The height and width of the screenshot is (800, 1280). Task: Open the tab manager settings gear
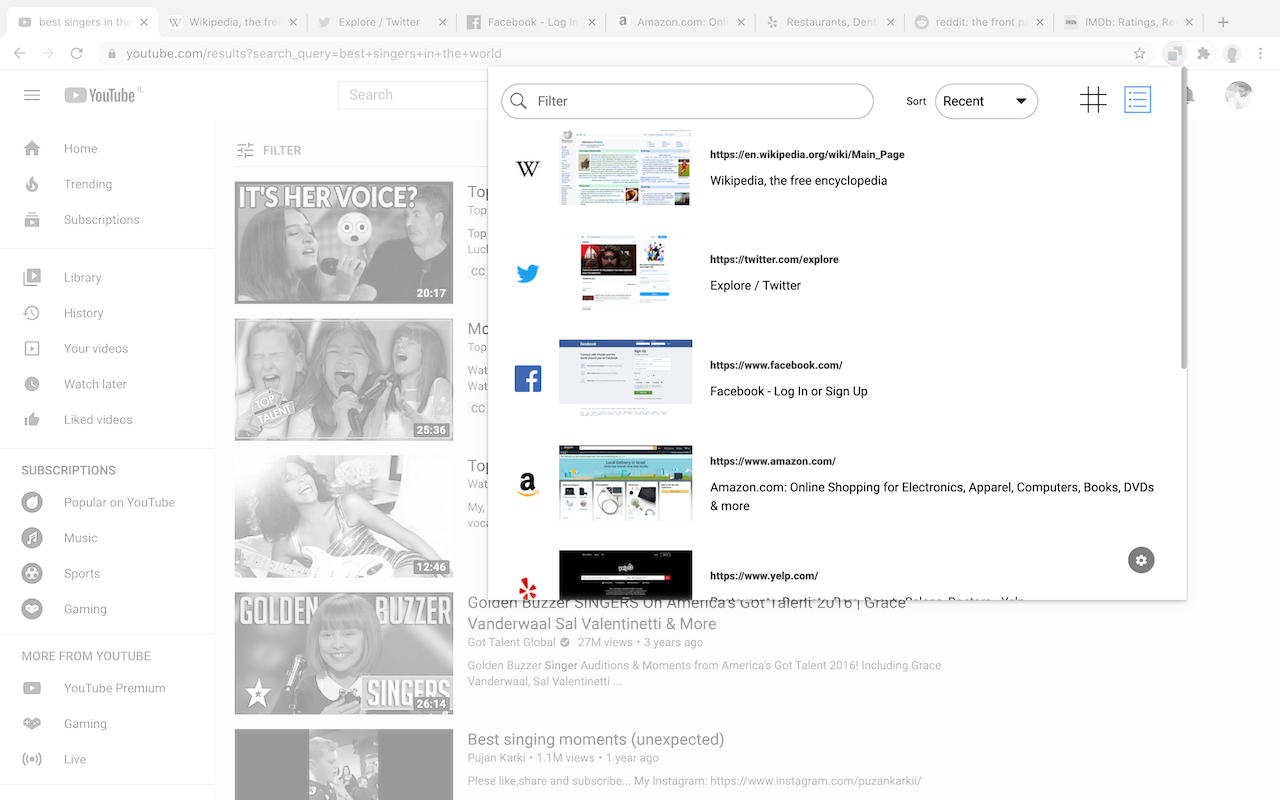pos(1141,560)
